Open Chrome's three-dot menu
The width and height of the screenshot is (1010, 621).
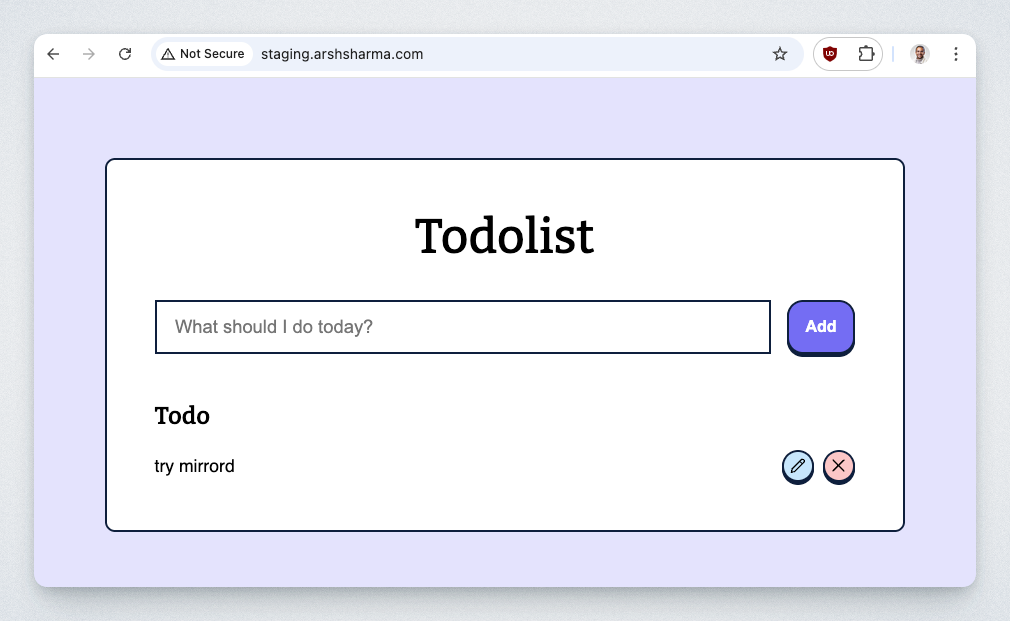click(956, 54)
